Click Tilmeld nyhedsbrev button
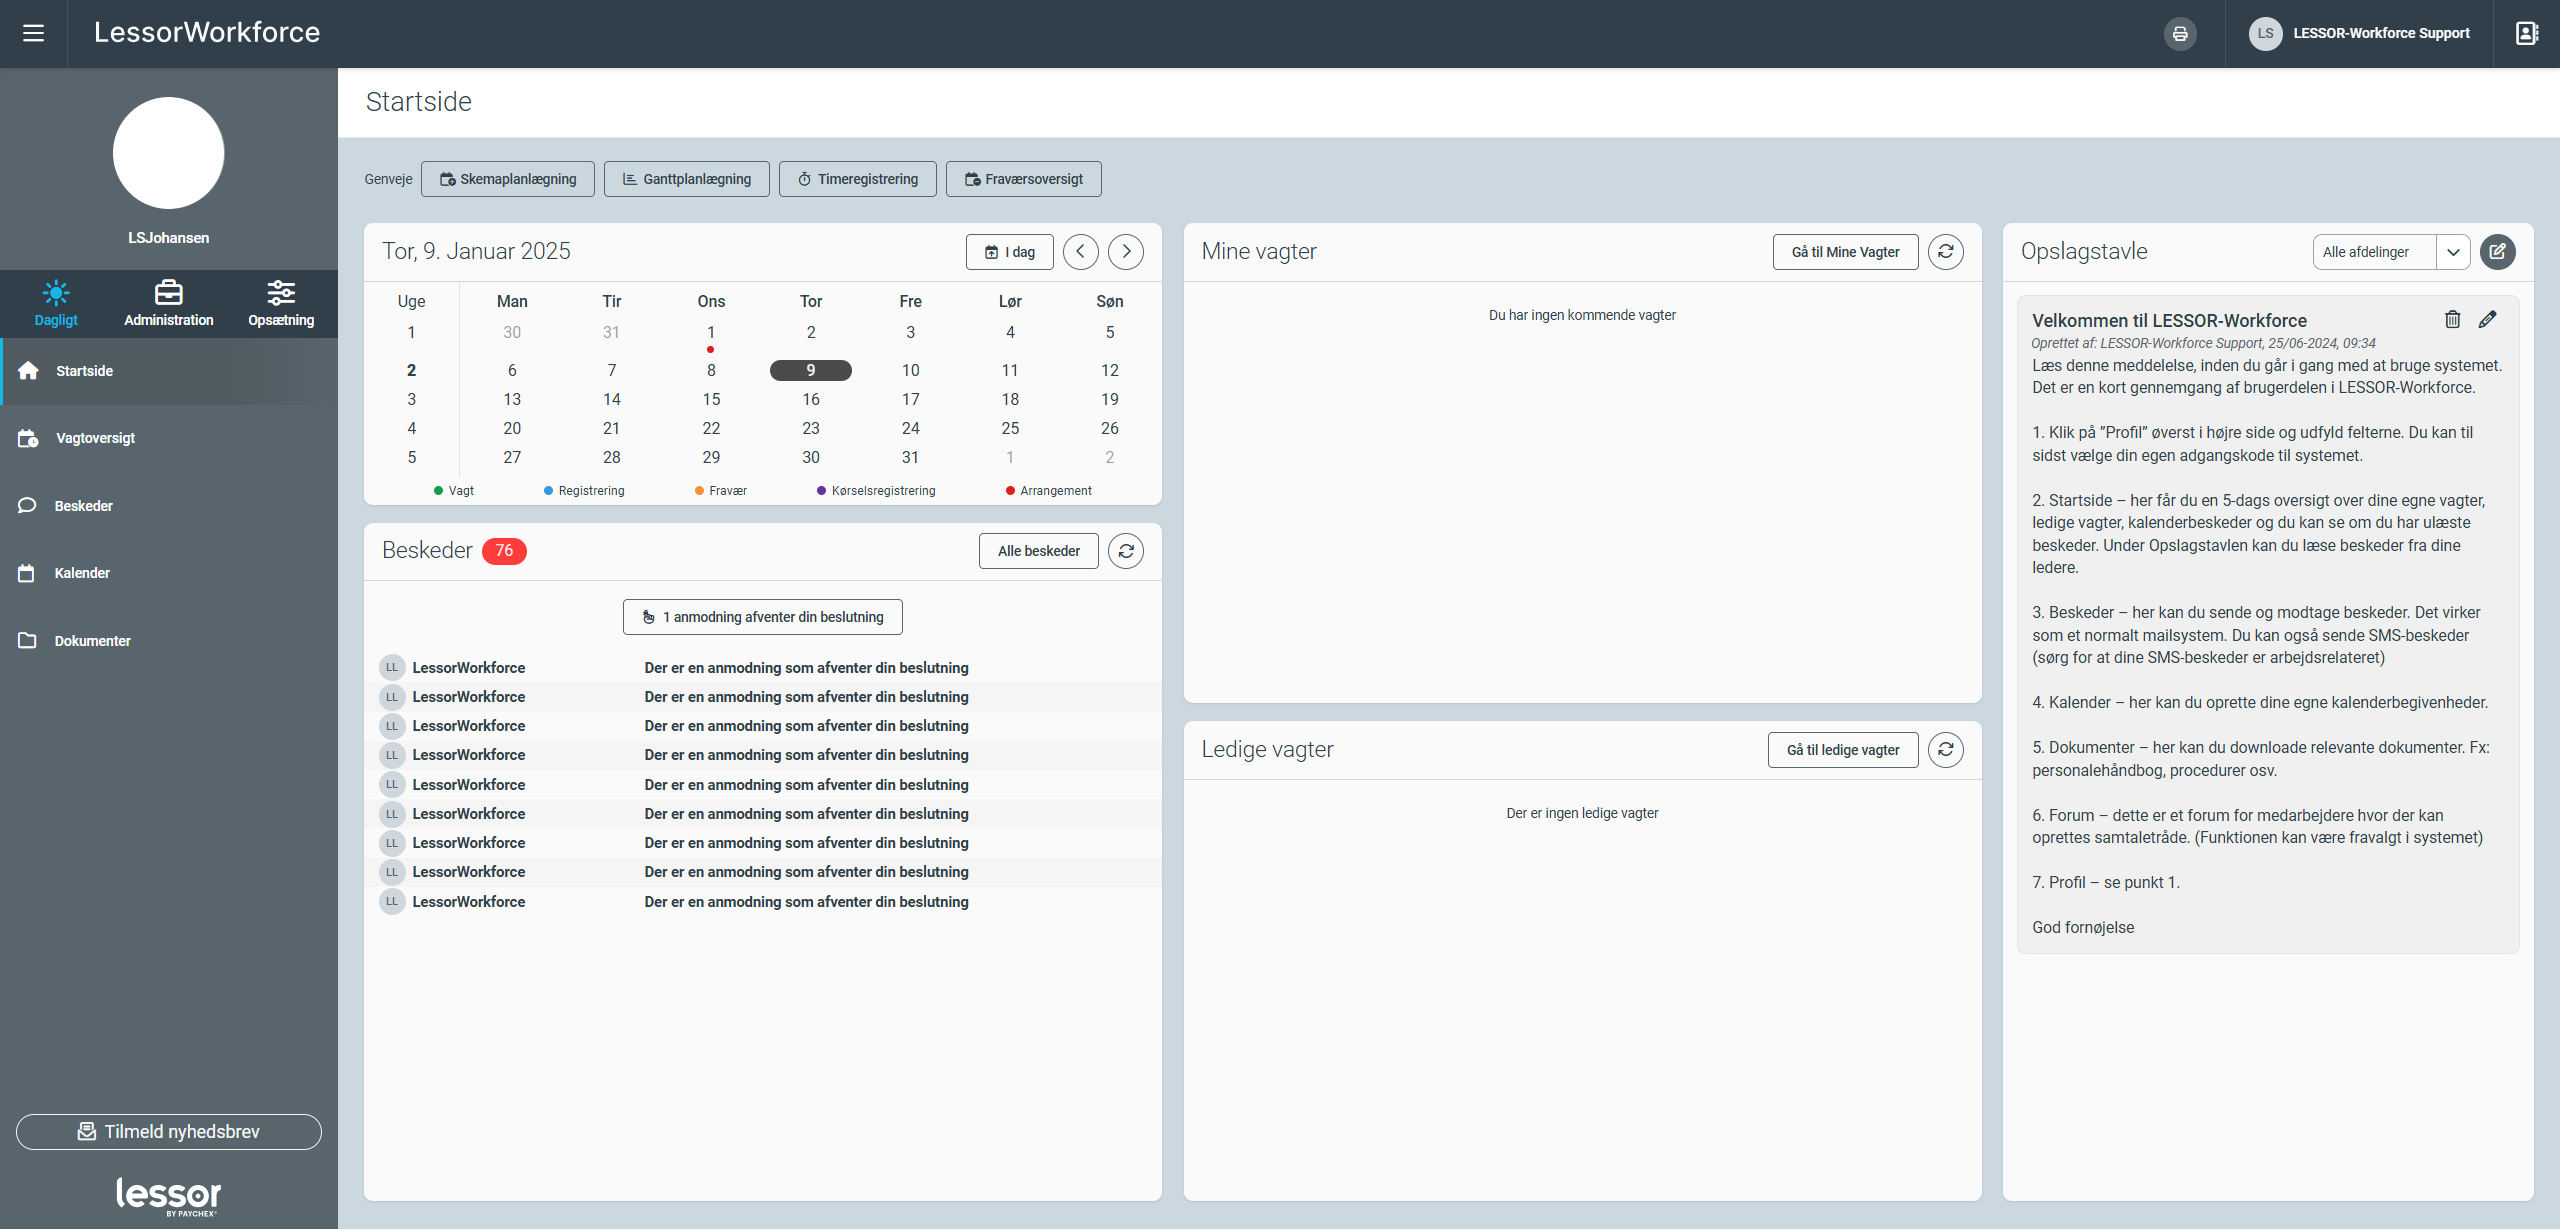This screenshot has height=1229, width=2560. coord(168,1131)
